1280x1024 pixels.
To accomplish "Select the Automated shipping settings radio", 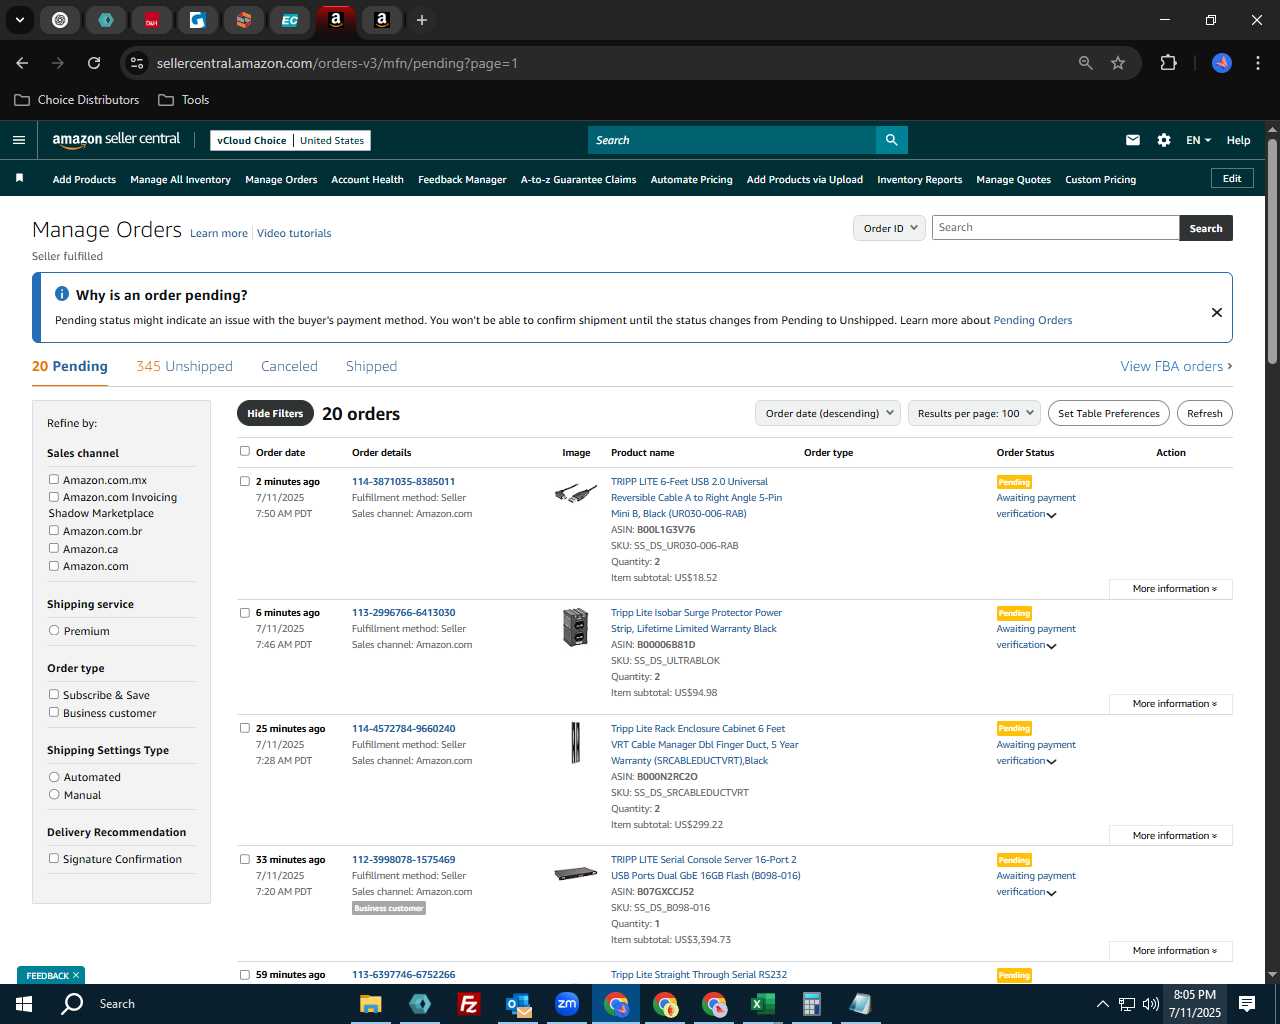I will [x=54, y=776].
